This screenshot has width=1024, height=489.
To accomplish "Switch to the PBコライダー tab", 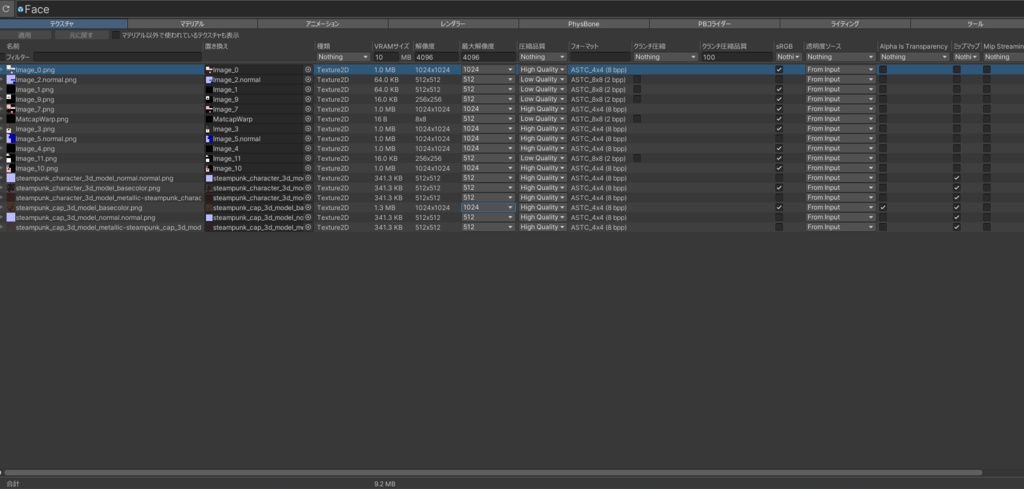I will point(714,24).
